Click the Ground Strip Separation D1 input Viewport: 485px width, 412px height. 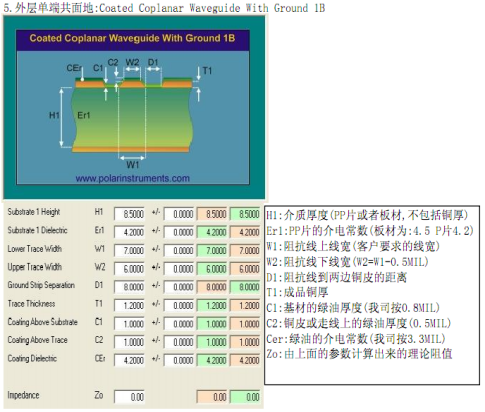tap(129, 287)
